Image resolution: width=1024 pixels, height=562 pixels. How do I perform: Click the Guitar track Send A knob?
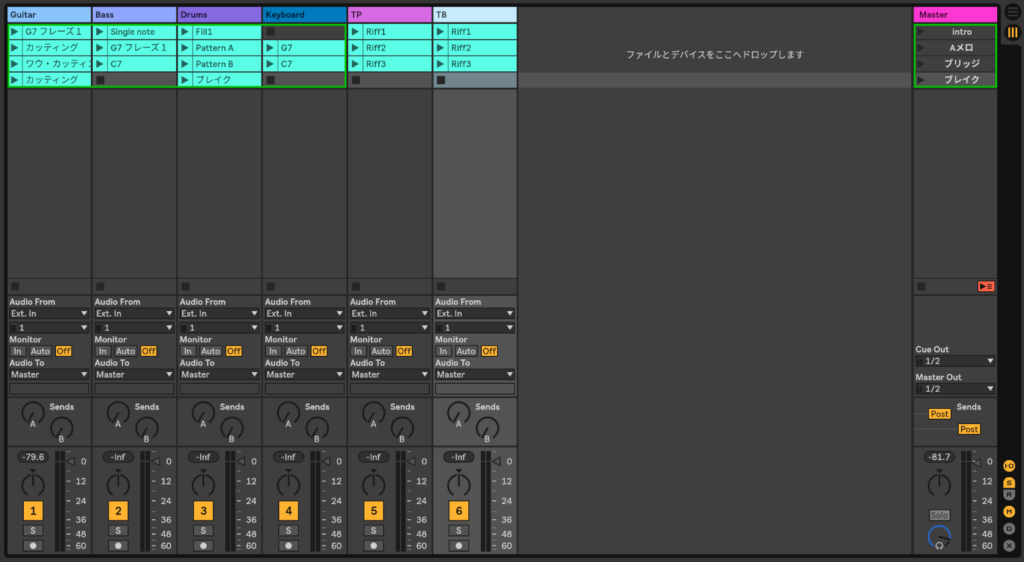pyautogui.click(x=32, y=411)
